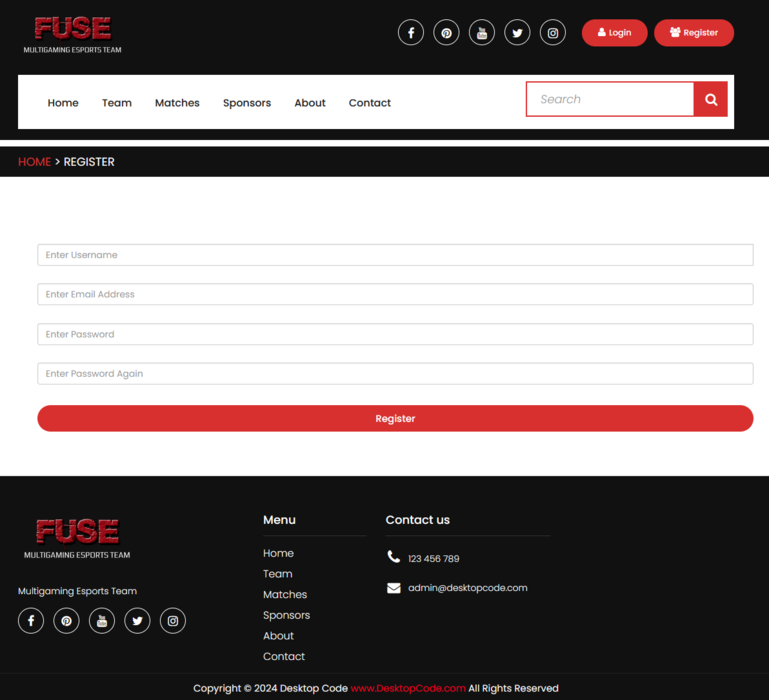Open Facebook icon in the header
Viewport: 769px width, 700px height.
point(410,33)
